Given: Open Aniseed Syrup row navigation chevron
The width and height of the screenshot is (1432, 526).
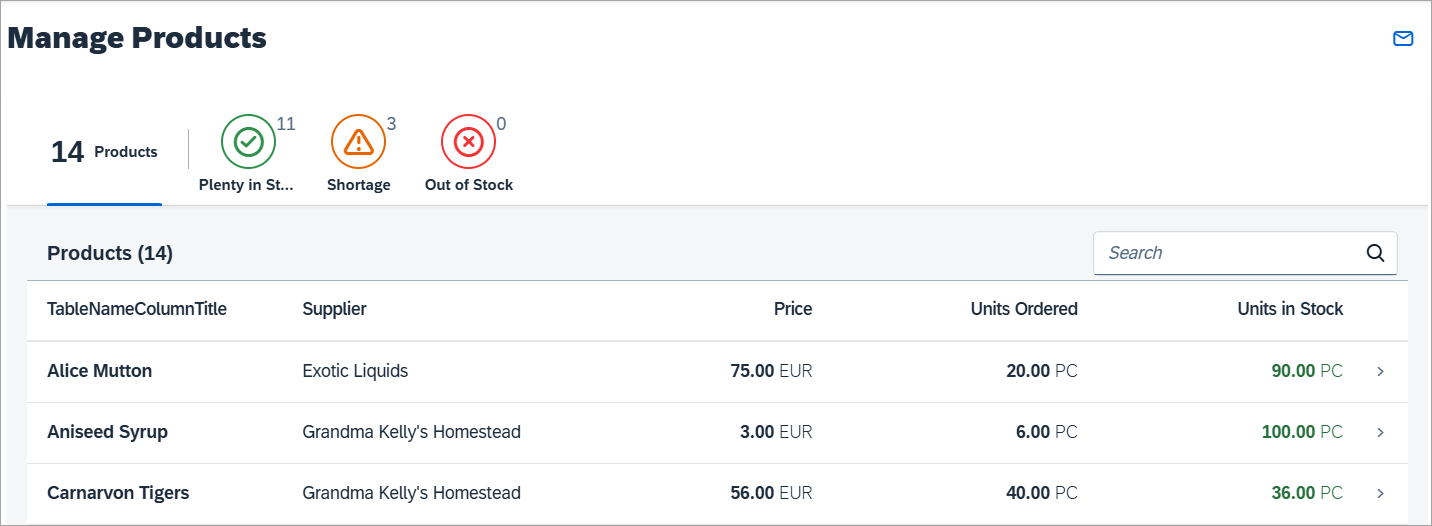Looking at the screenshot, I should click(x=1380, y=432).
